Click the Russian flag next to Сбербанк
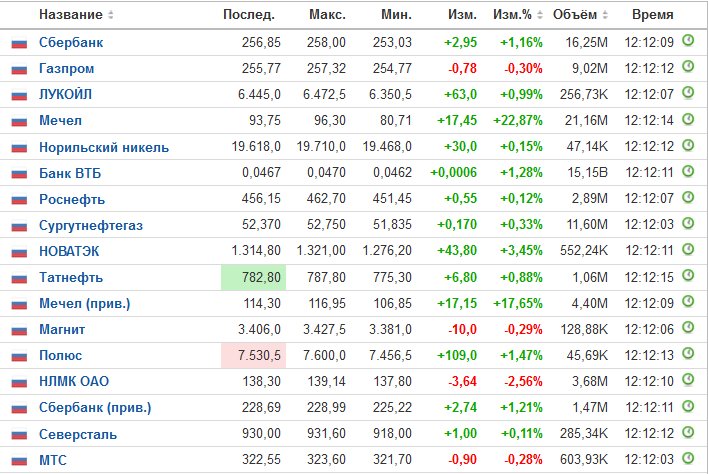This screenshot has width=708, height=474. pos(19,43)
